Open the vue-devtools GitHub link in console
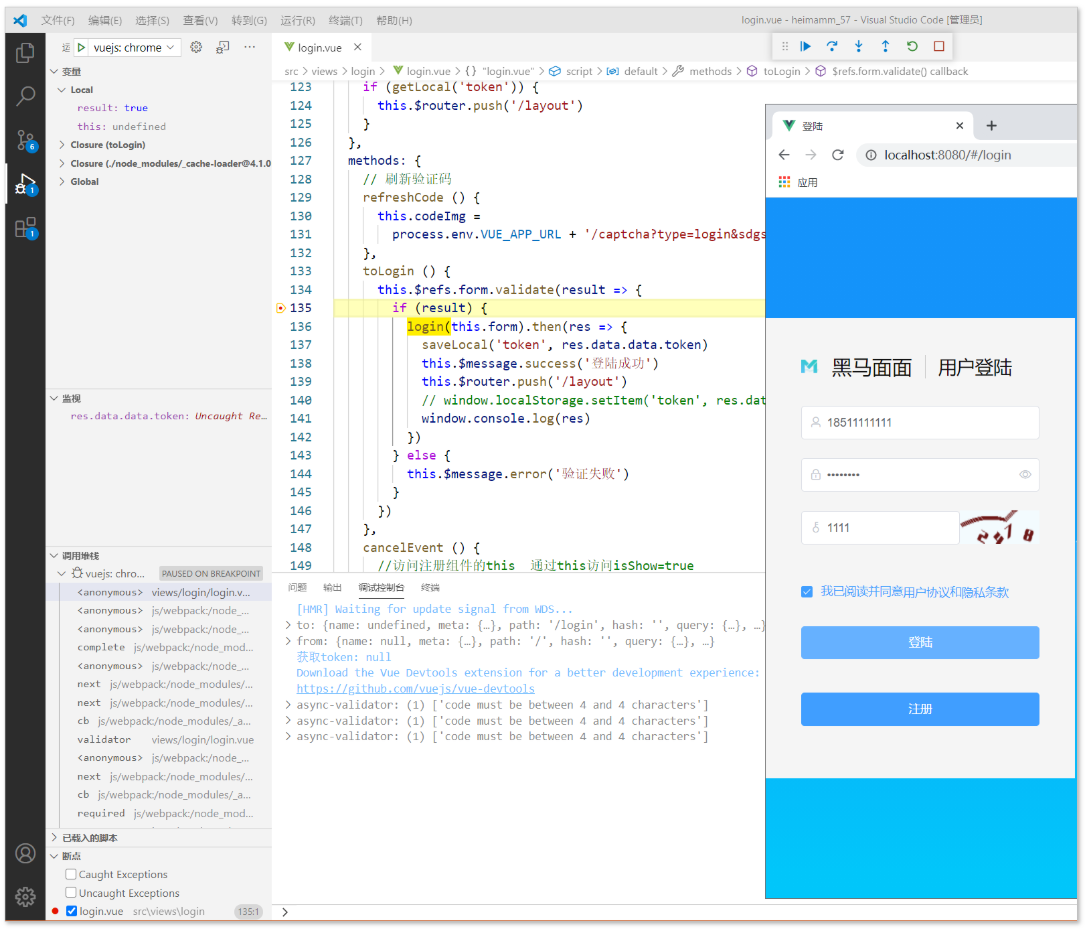Screen dimensions: 1089x935 (415, 688)
